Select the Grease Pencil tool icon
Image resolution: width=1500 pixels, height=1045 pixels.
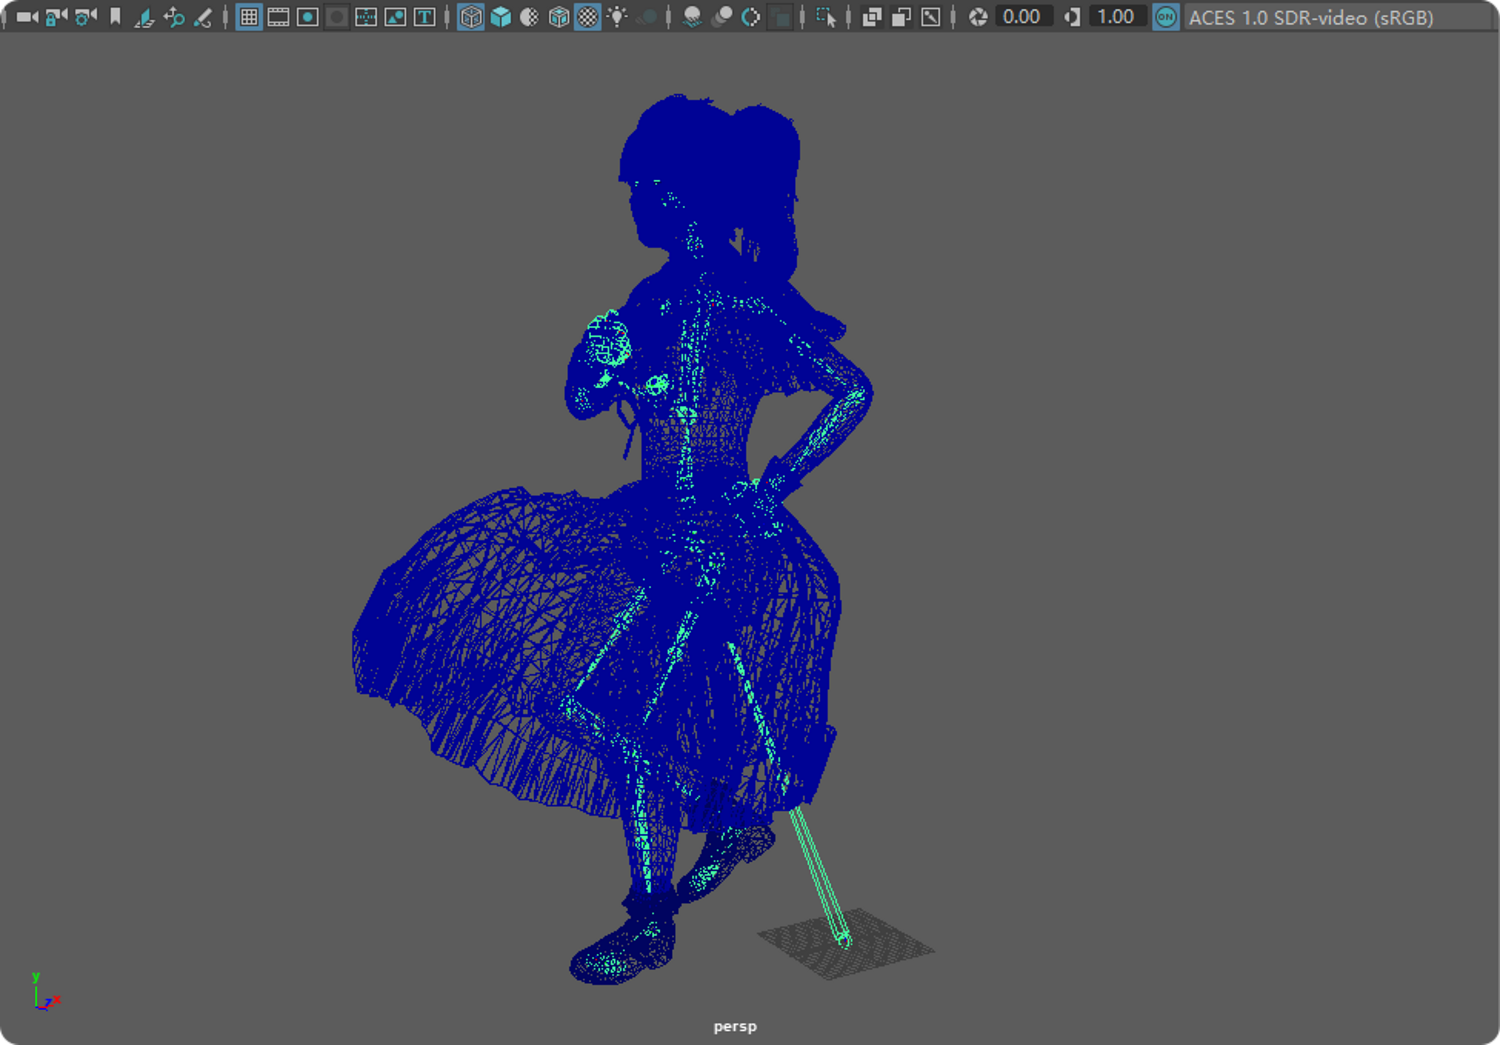click(x=203, y=17)
